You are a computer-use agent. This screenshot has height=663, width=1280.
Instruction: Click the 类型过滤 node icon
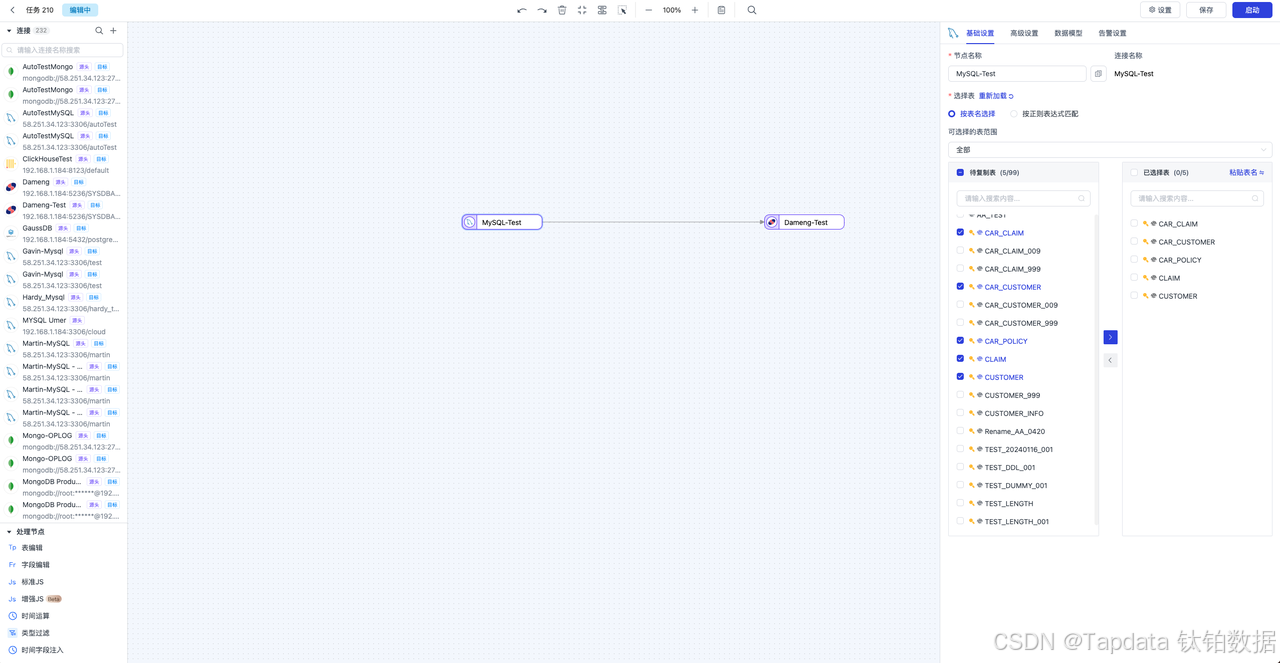pos(12,633)
